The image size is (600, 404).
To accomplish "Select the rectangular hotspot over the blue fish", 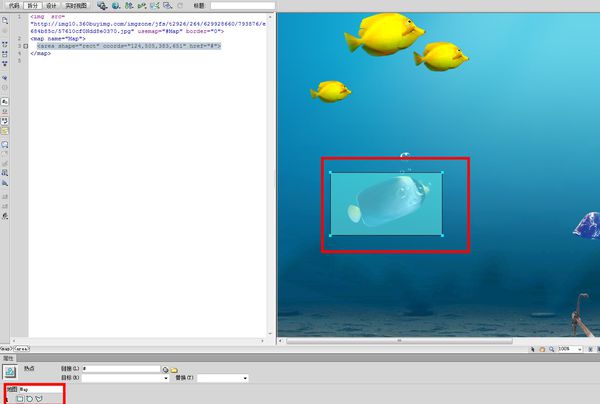I will [386, 204].
